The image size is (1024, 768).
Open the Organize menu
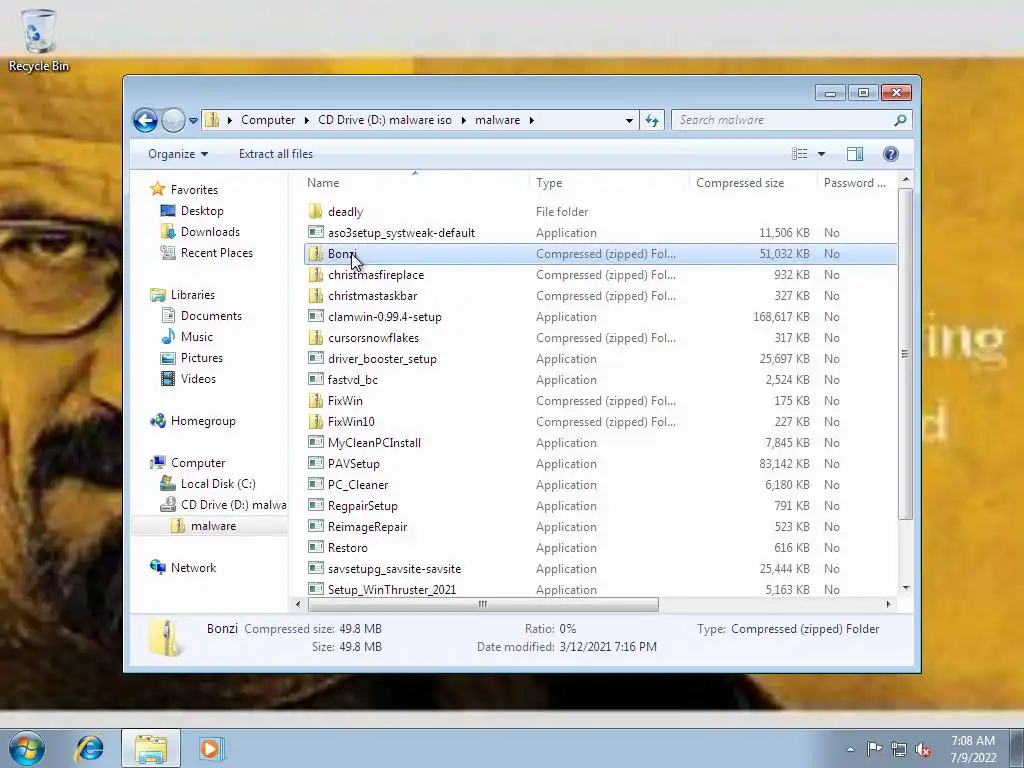tap(178, 154)
